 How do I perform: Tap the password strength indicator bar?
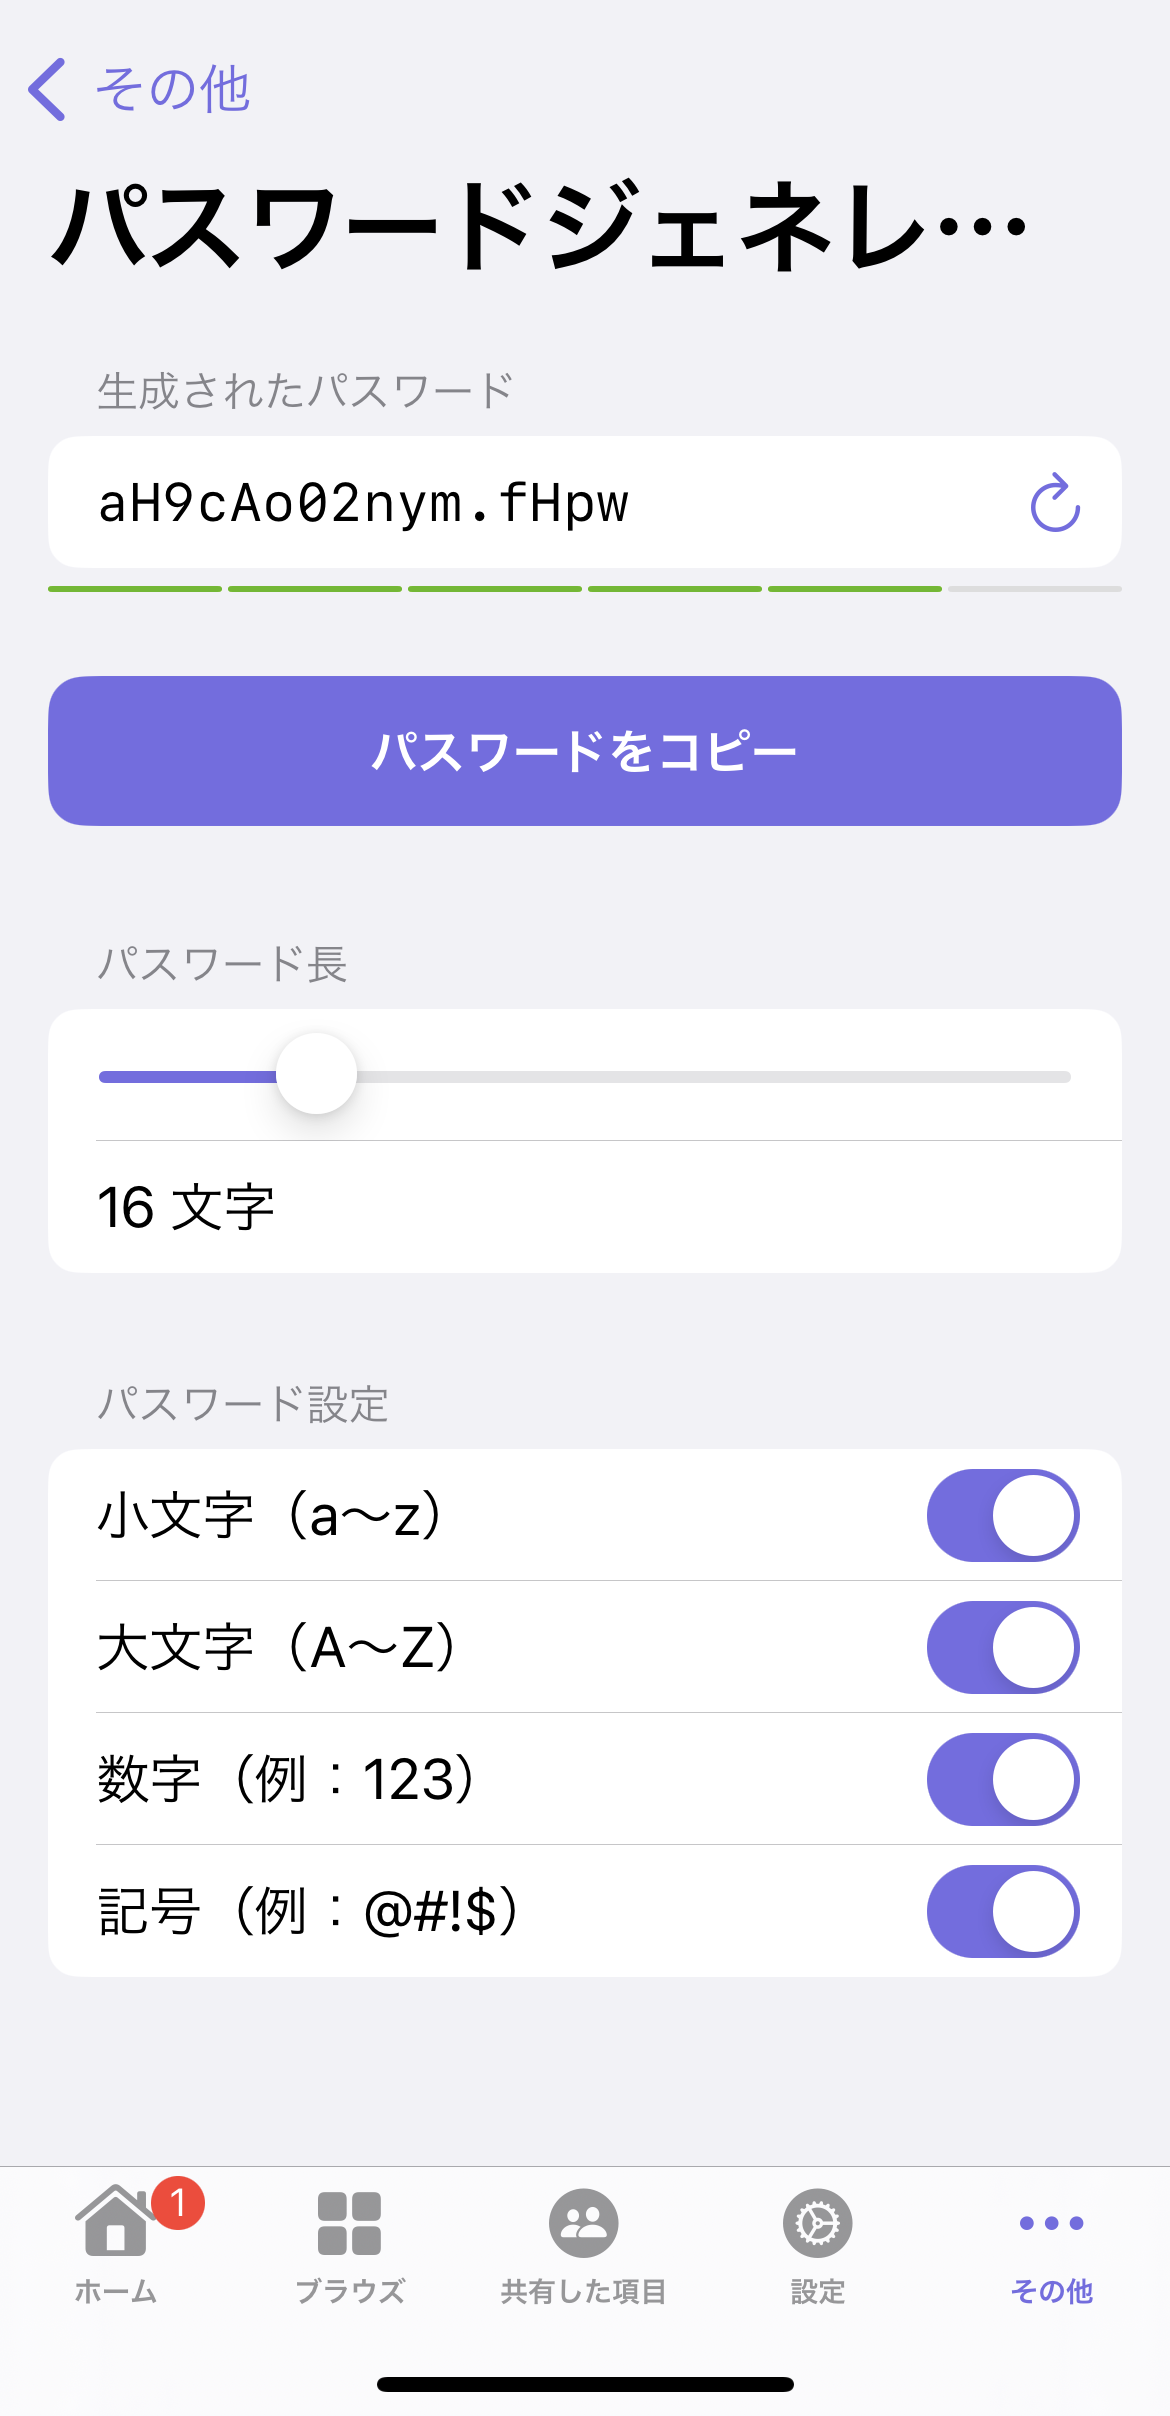point(584,589)
